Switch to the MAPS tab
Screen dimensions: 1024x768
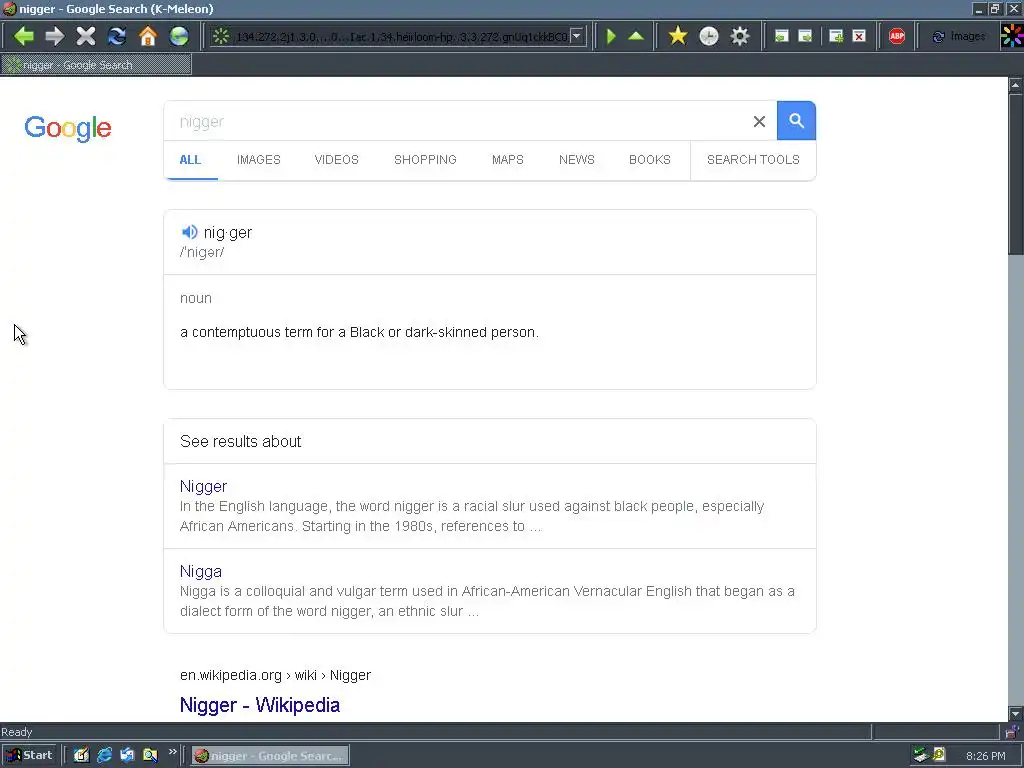[x=507, y=159]
